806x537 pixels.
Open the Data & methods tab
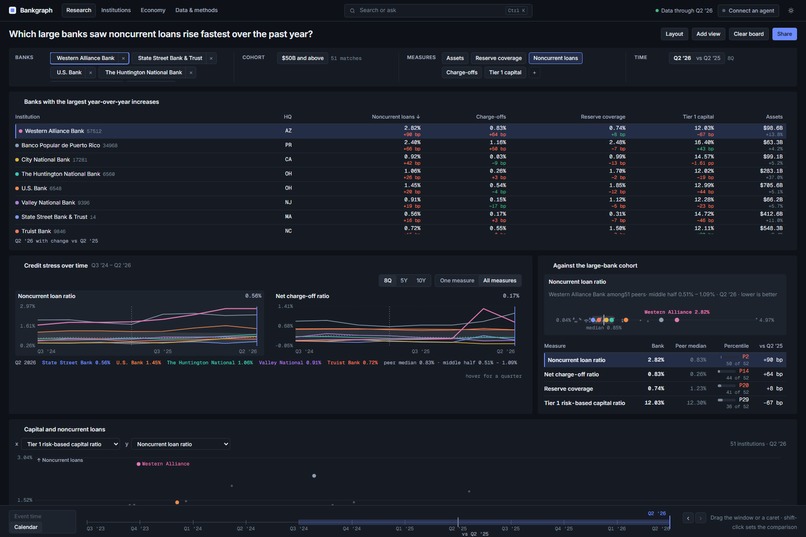[196, 10]
